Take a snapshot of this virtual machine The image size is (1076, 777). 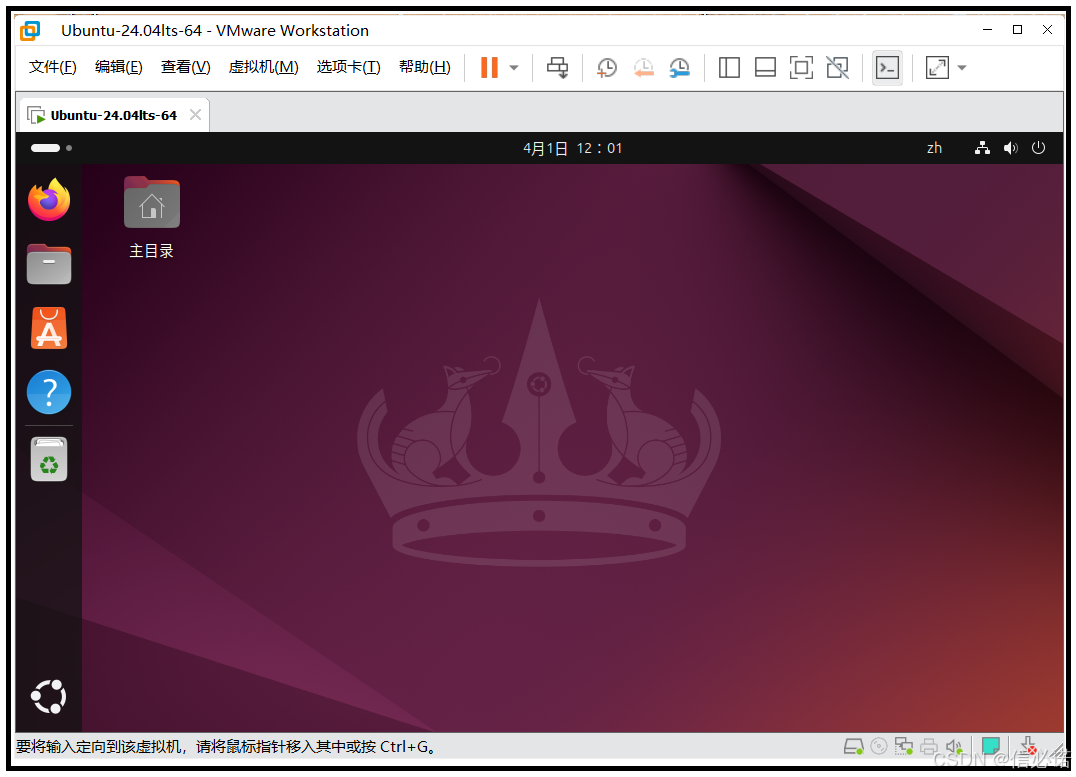pyautogui.click(x=606, y=67)
